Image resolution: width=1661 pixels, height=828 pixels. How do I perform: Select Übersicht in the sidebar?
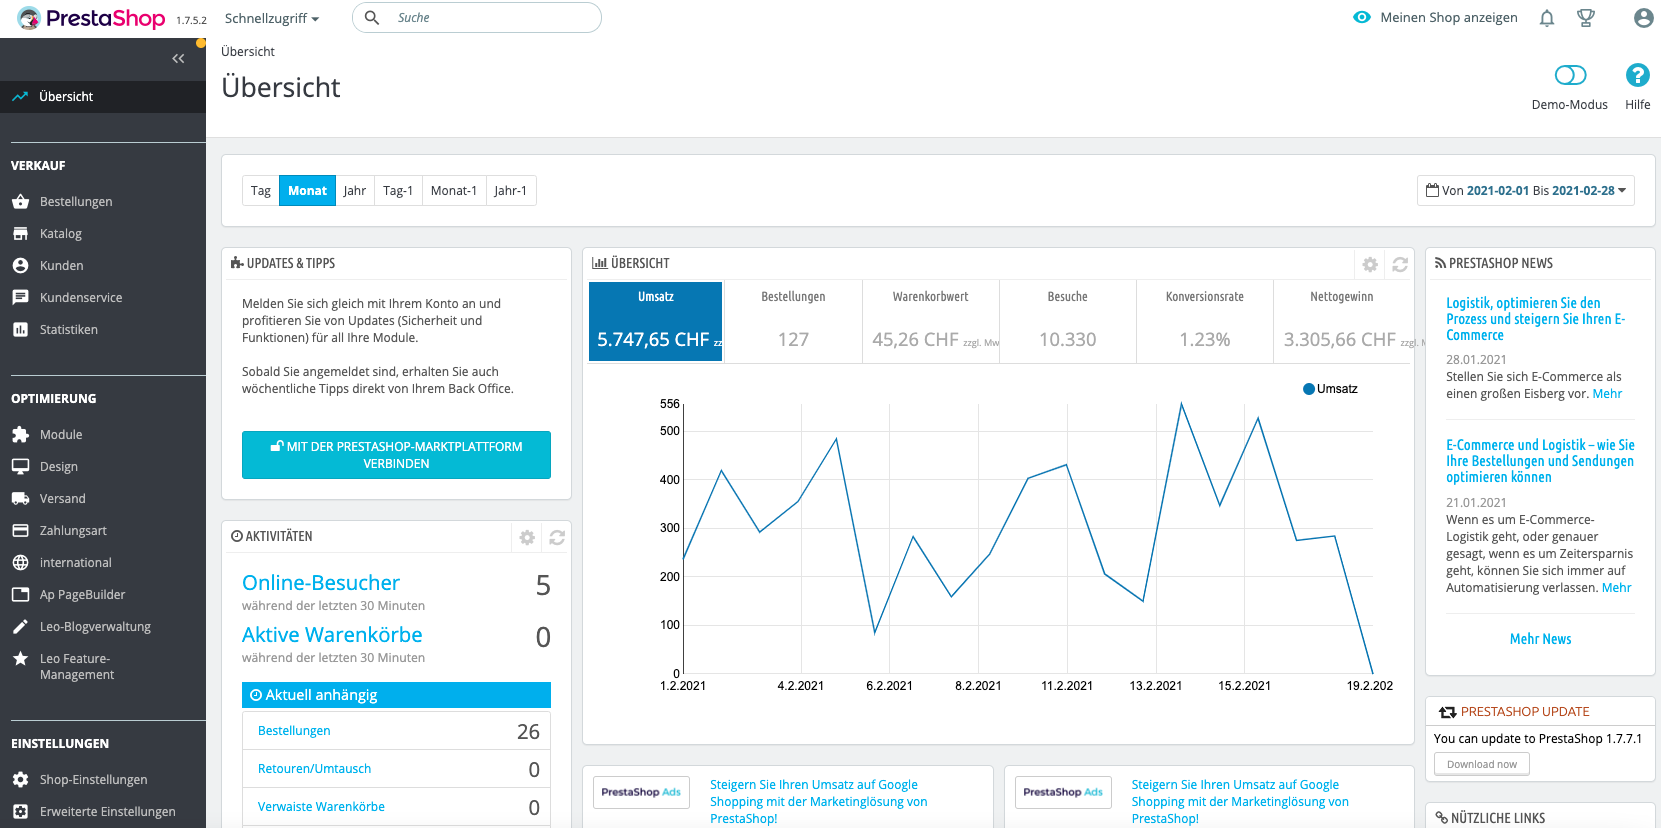click(x=103, y=97)
